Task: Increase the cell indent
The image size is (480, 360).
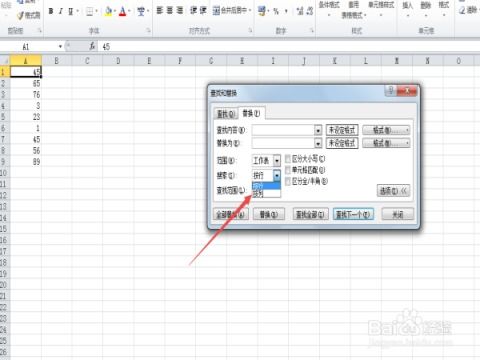Action: click(203, 11)
